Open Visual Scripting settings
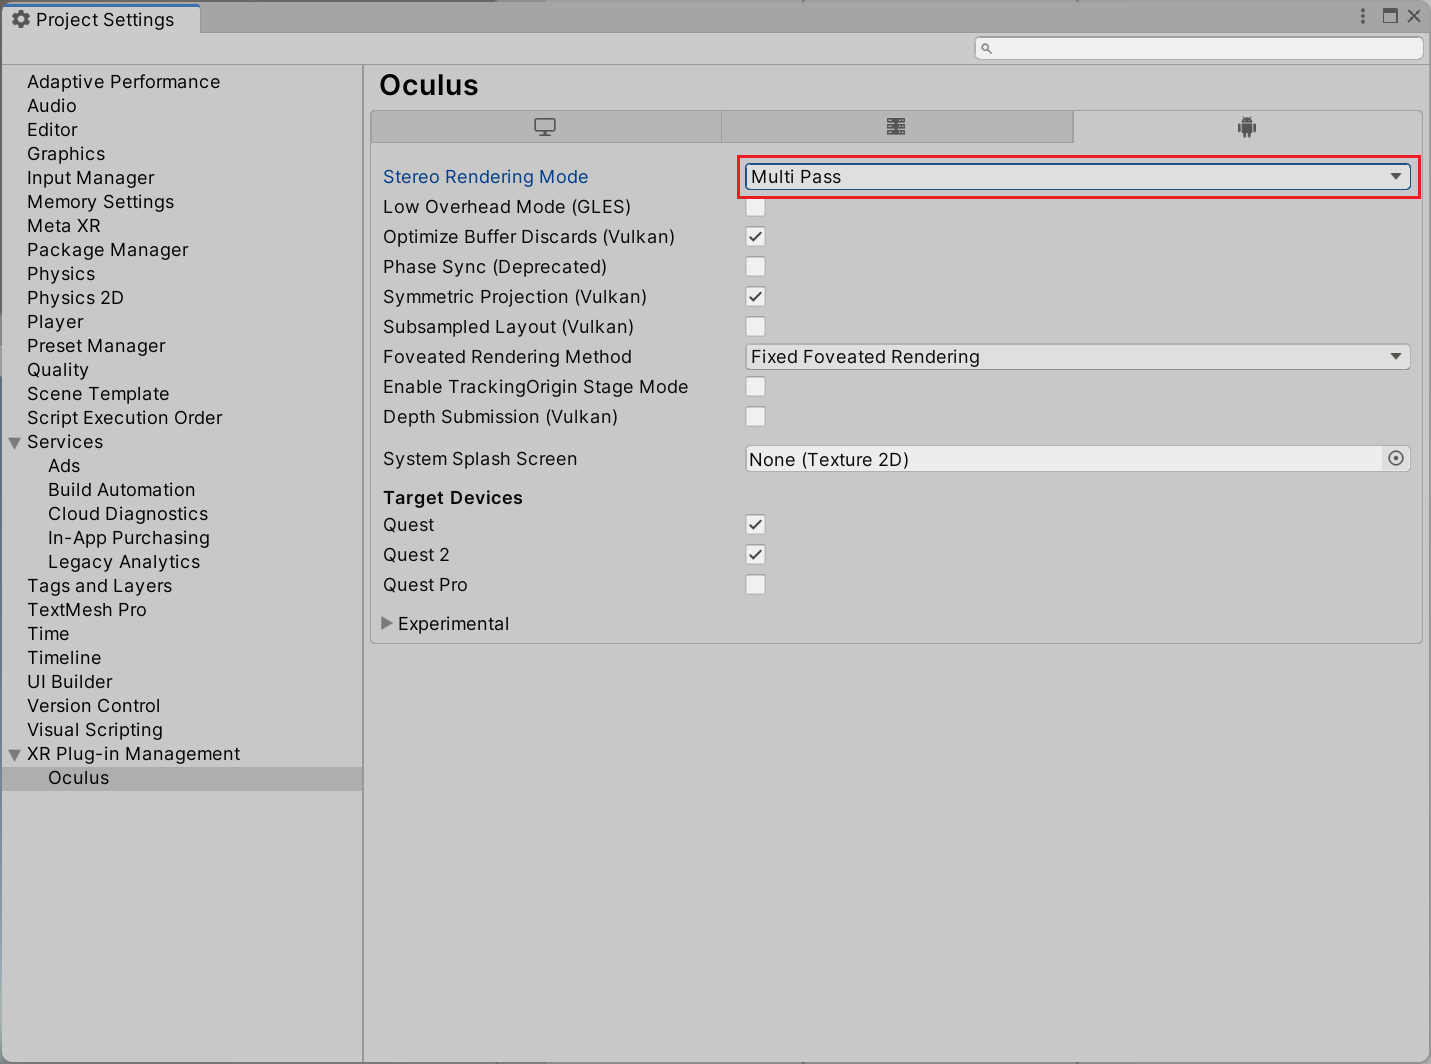 (x=95, y=730)
